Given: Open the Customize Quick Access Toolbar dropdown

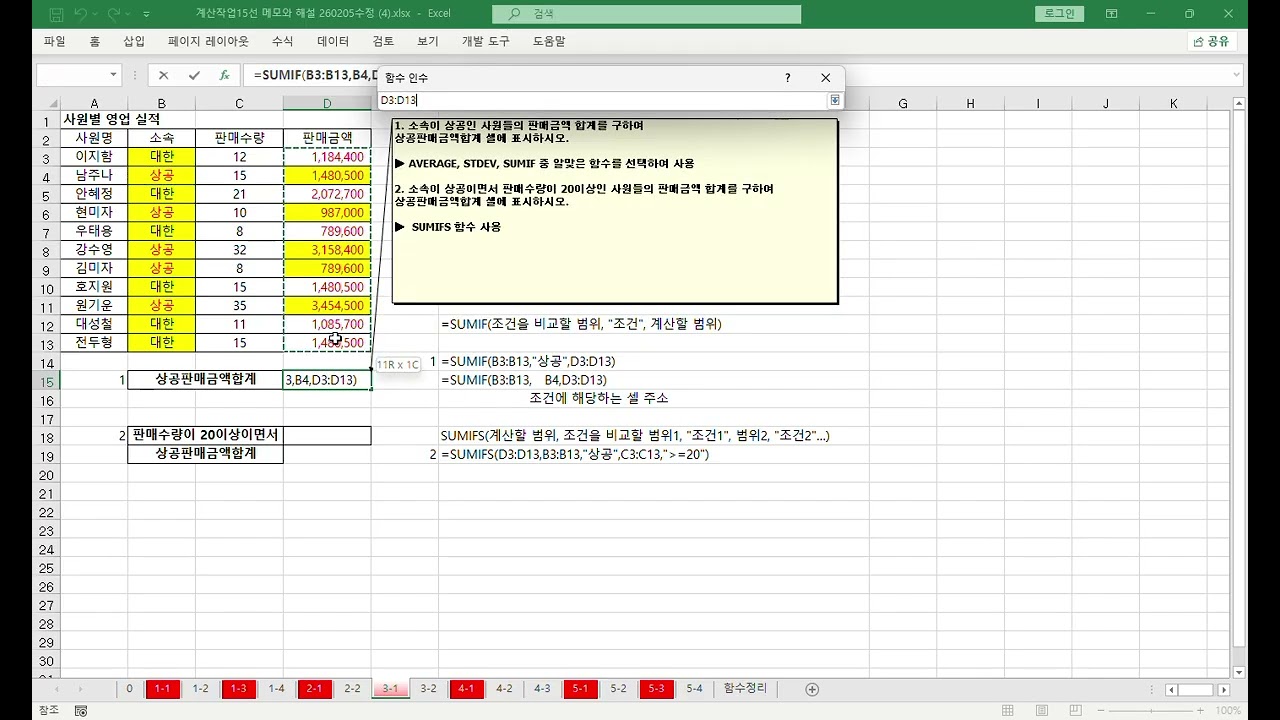Looking at the screenshot, I should tap(147, 14).
